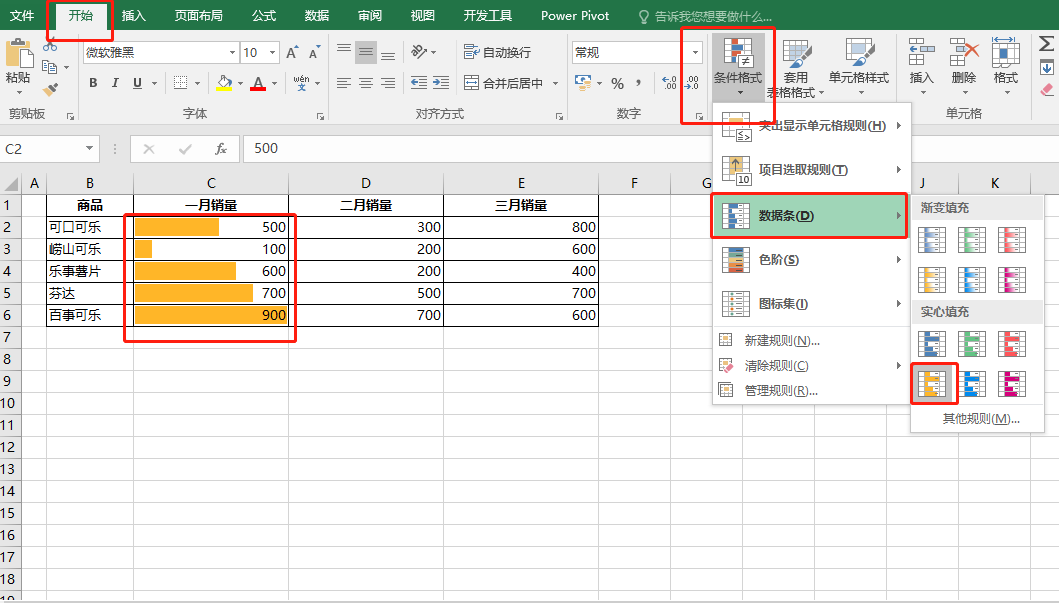Increase indent
This screenshot has height=603, width=1059.
point(441,83)
